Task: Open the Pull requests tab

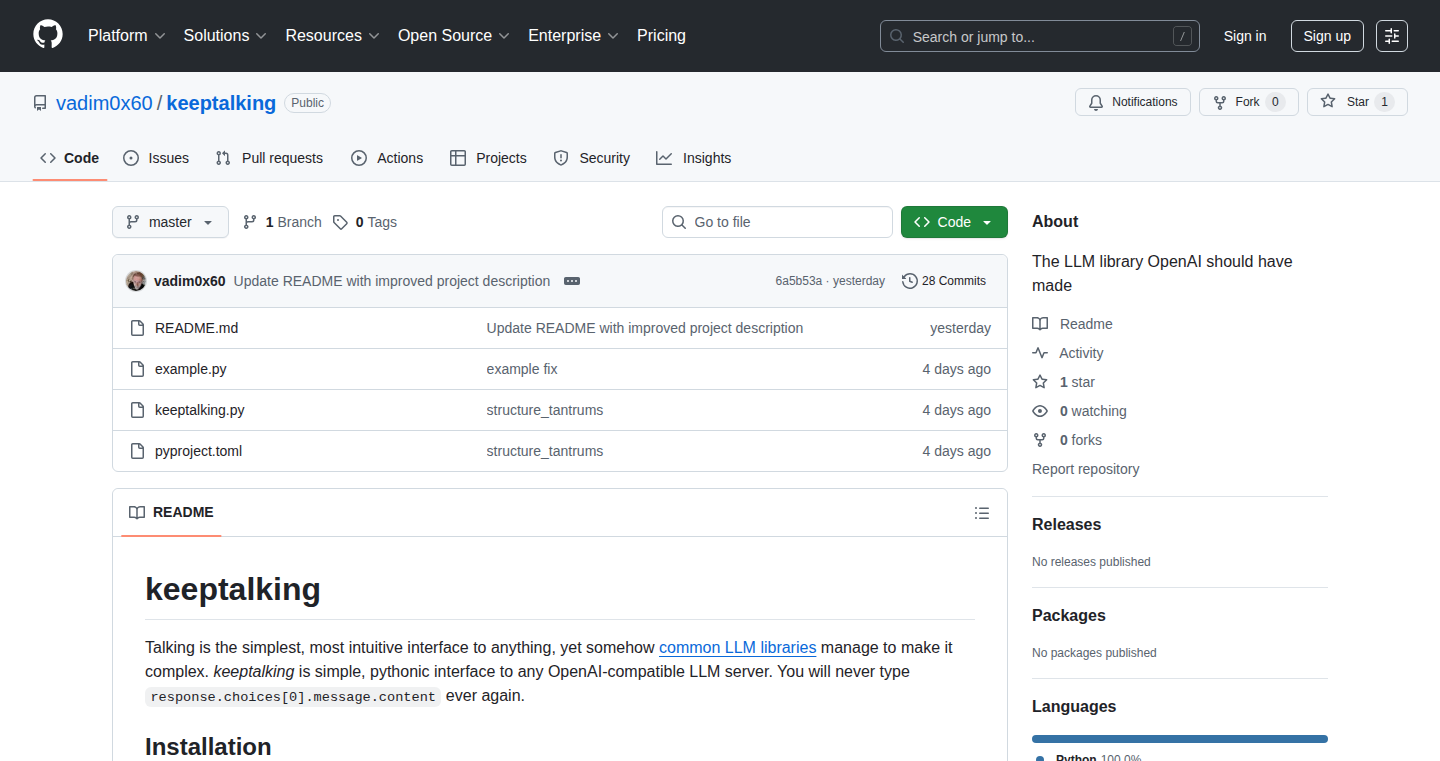Action: [270, 158]
